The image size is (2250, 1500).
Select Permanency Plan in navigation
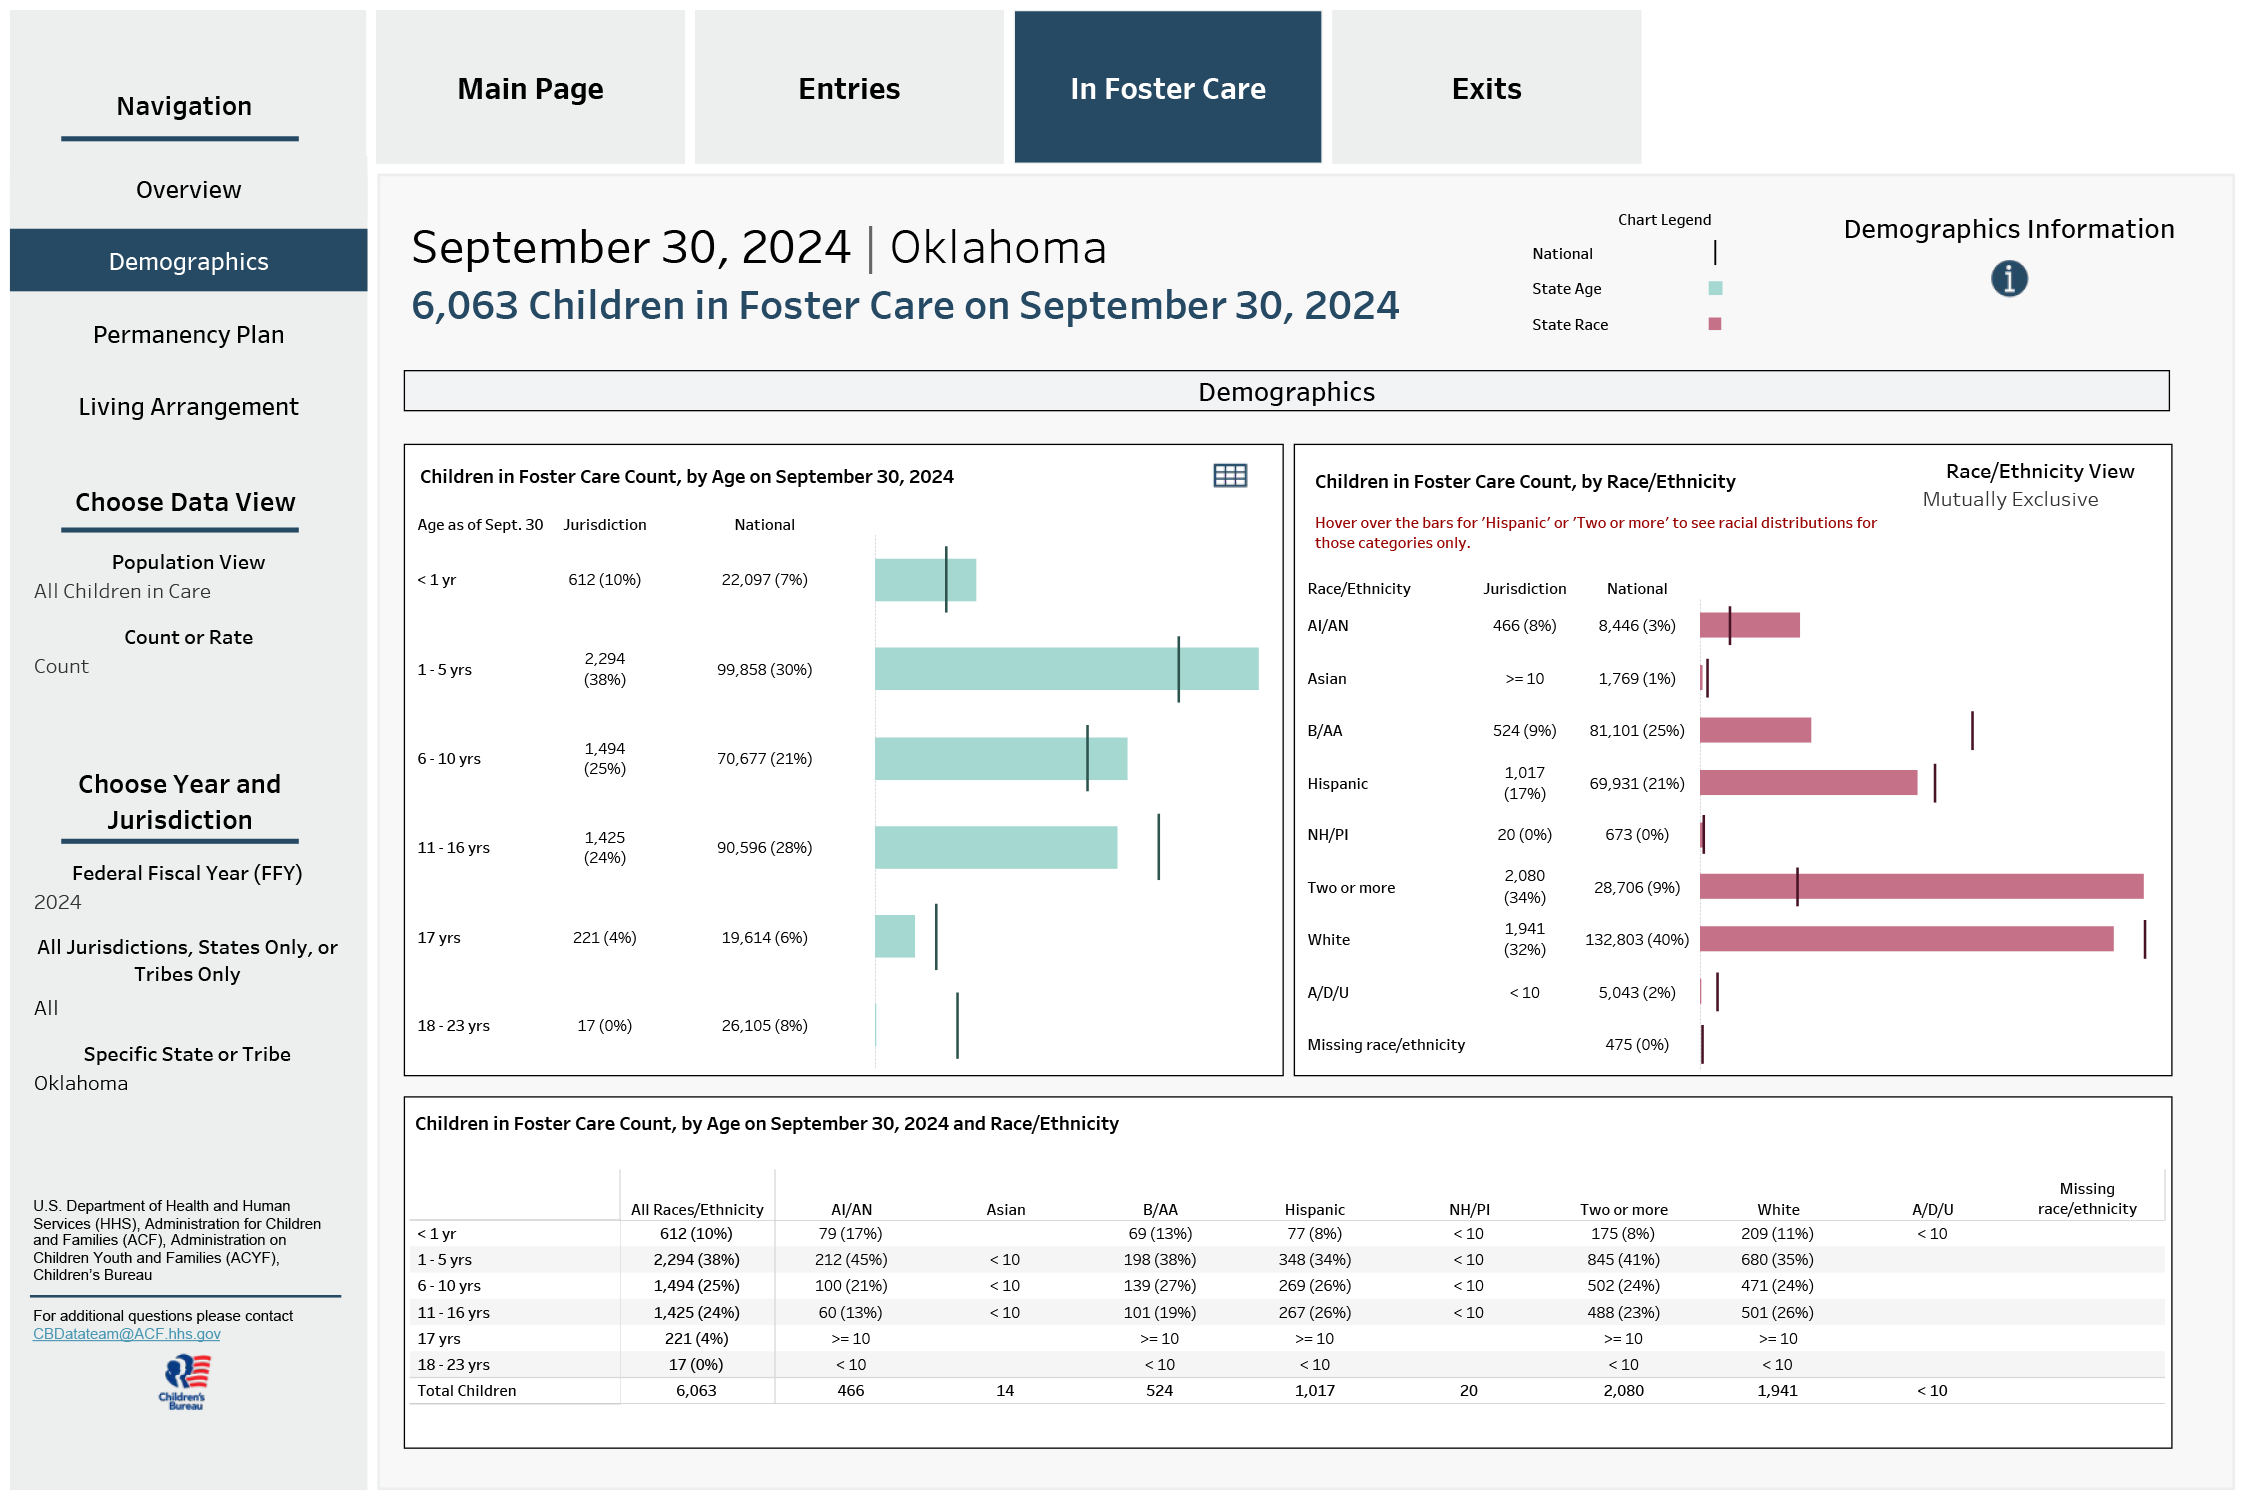pos(188,335)
